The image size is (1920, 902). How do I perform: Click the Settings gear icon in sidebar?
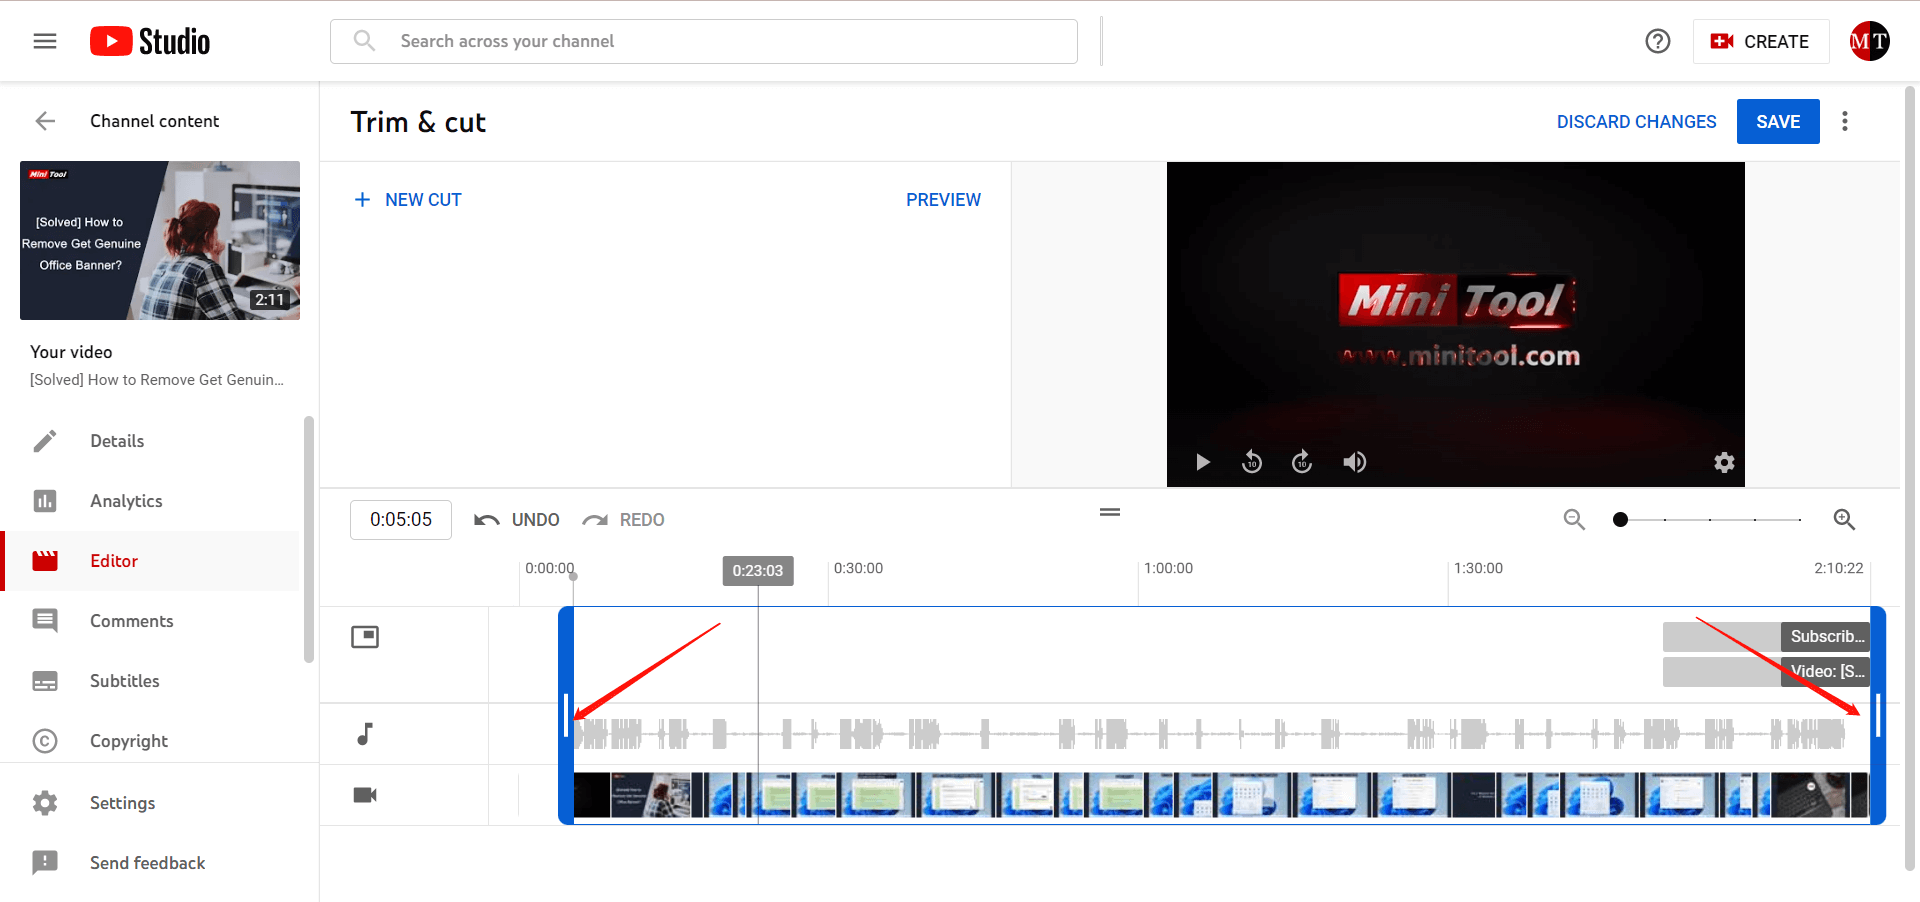[45, 803]
